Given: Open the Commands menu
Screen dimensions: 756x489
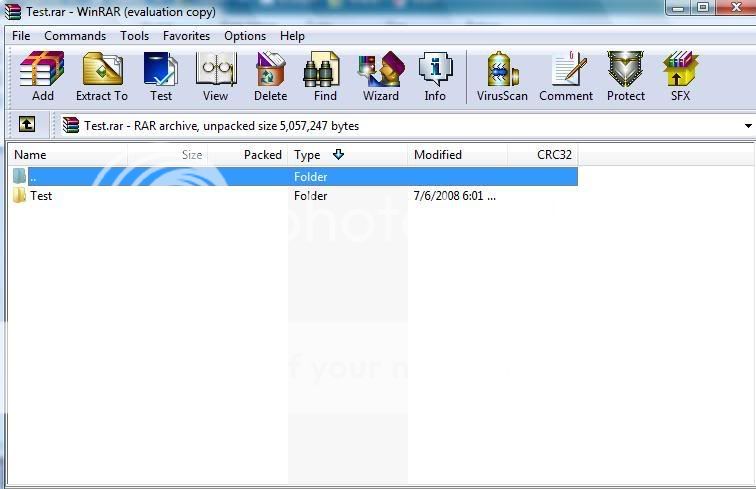Looking at the screenshot, I should click(x=75, y=36).
